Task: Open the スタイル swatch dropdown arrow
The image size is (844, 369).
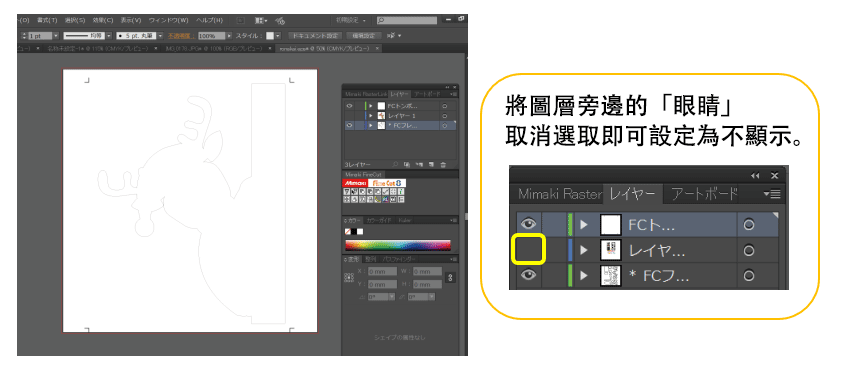Action: pos(277,36)
